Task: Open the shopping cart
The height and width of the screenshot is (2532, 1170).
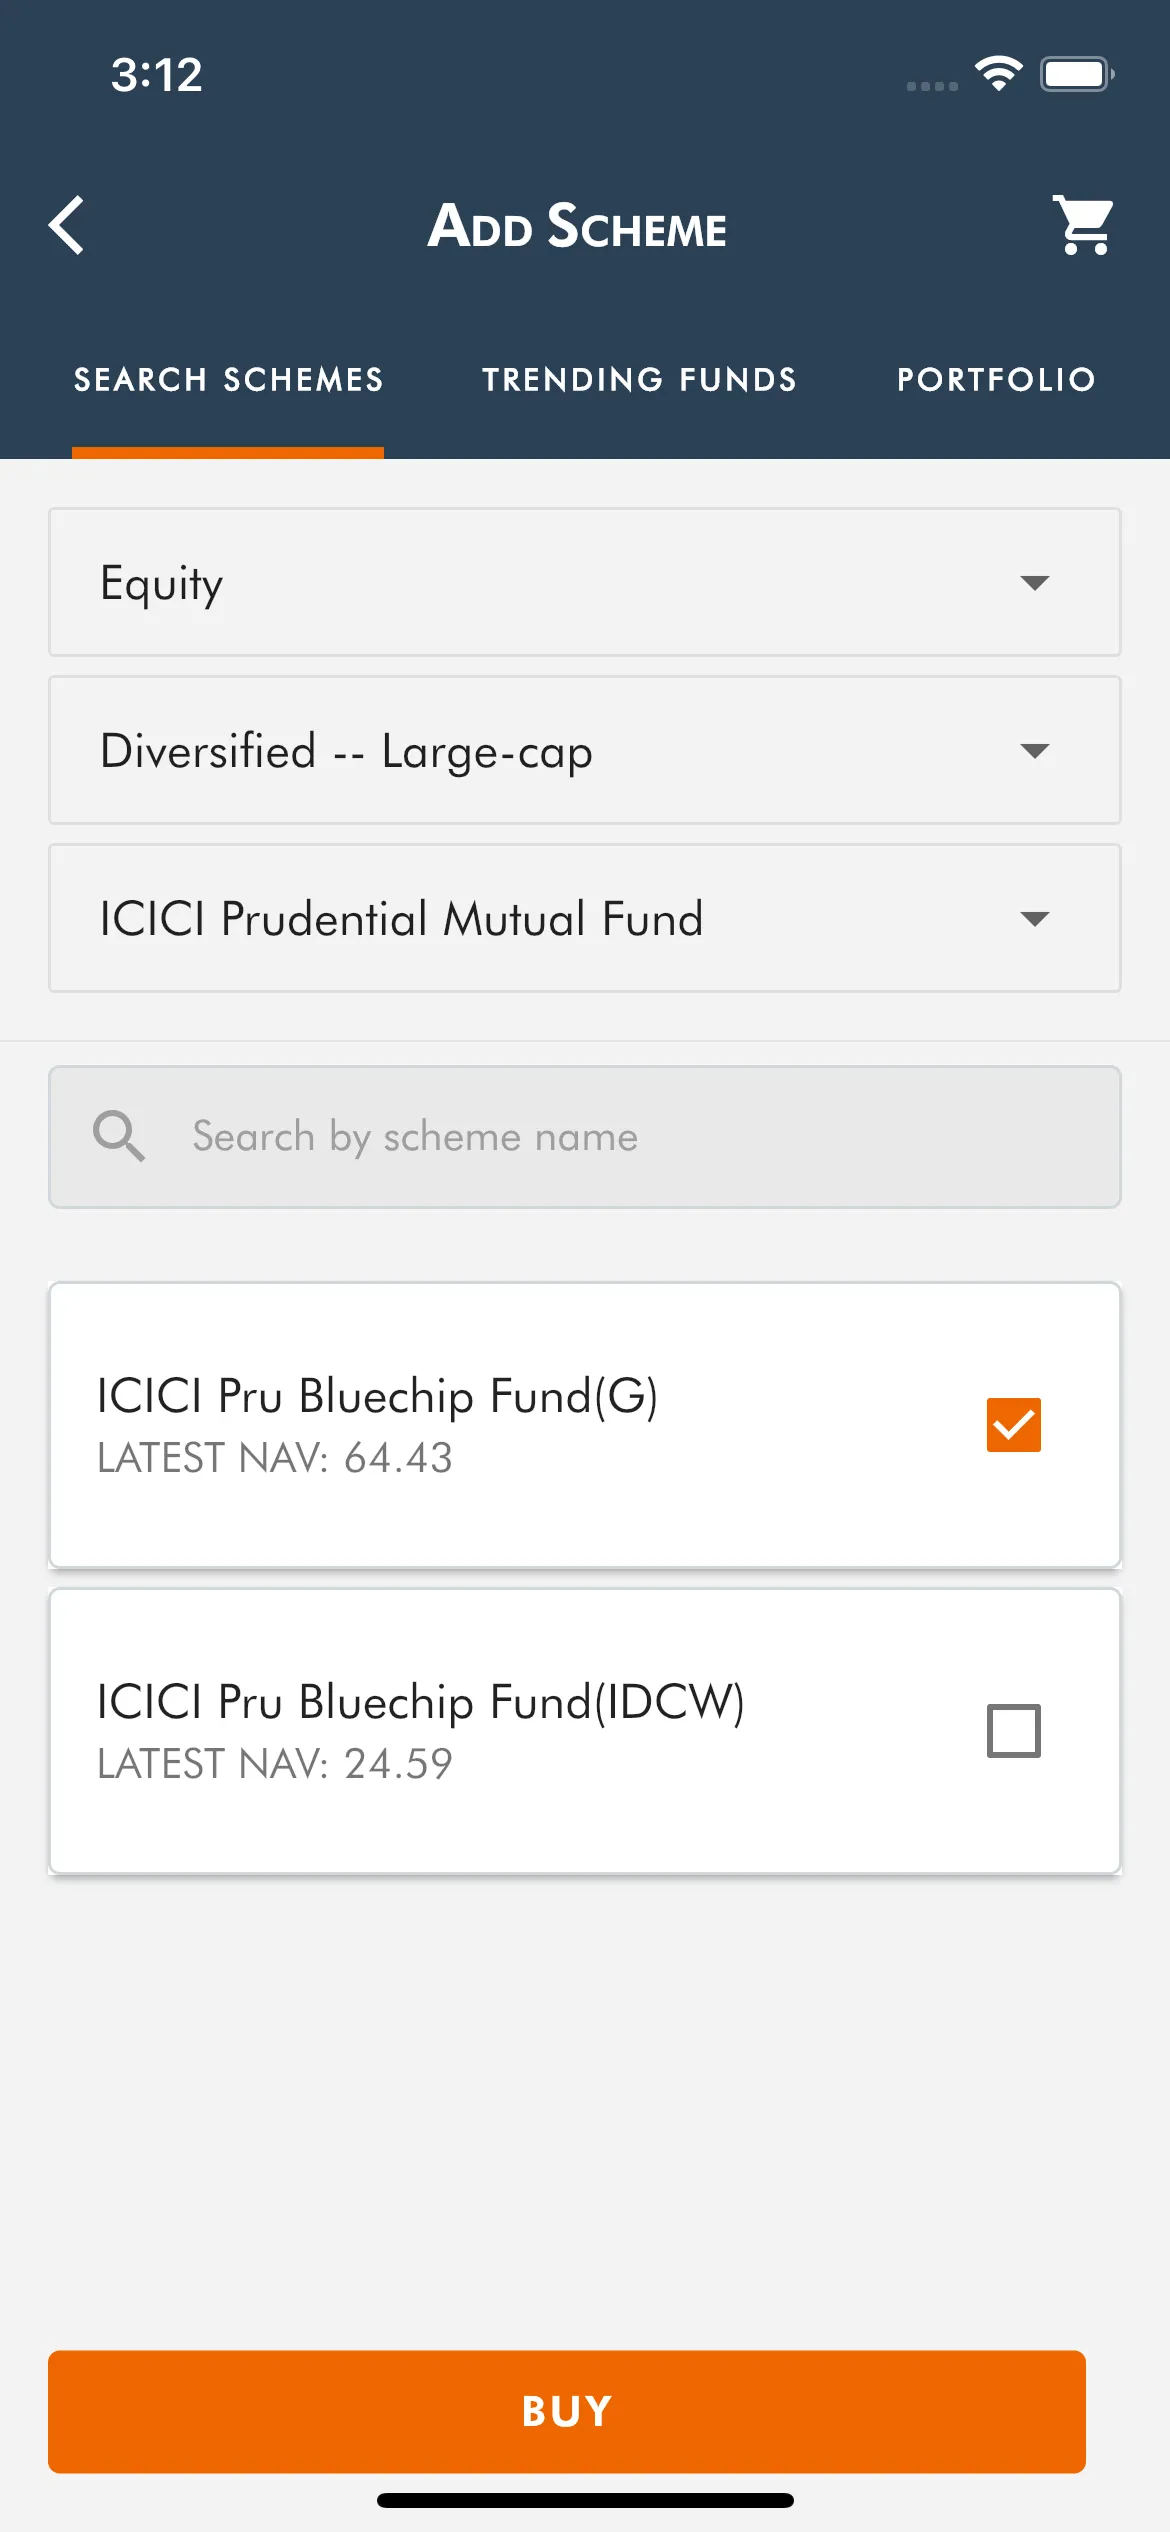Action: [1083, 226]
